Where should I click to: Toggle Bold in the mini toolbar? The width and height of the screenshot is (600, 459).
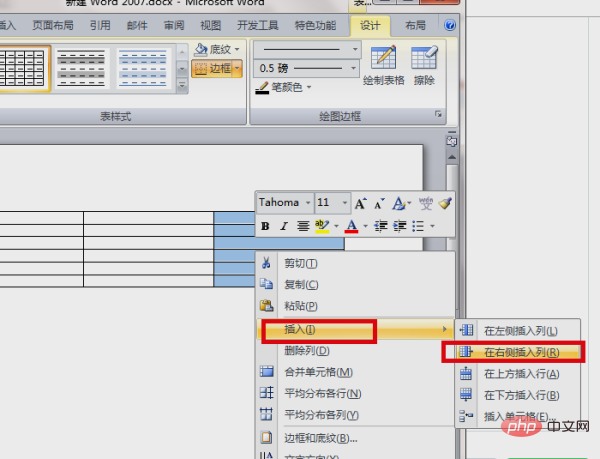coord(266,227)
